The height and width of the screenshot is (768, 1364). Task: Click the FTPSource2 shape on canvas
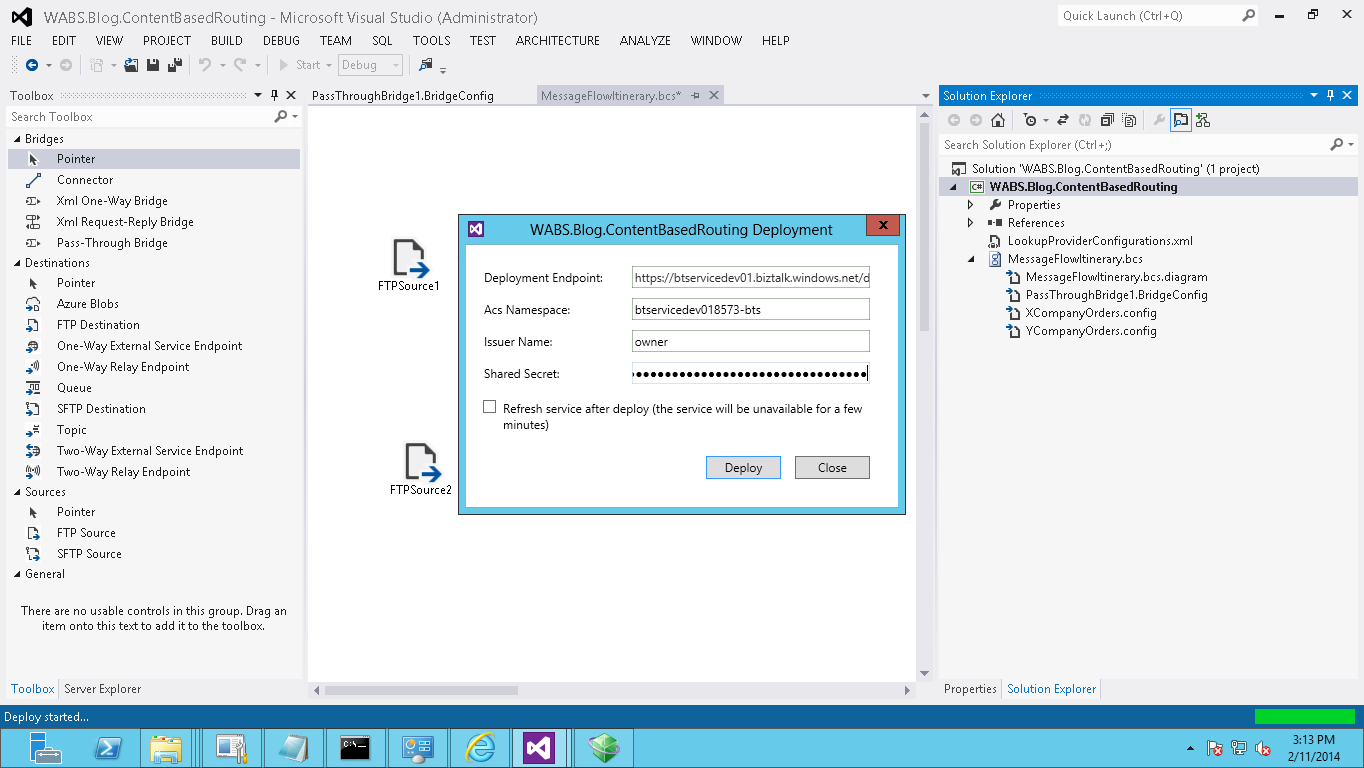(x=421, y=469)
